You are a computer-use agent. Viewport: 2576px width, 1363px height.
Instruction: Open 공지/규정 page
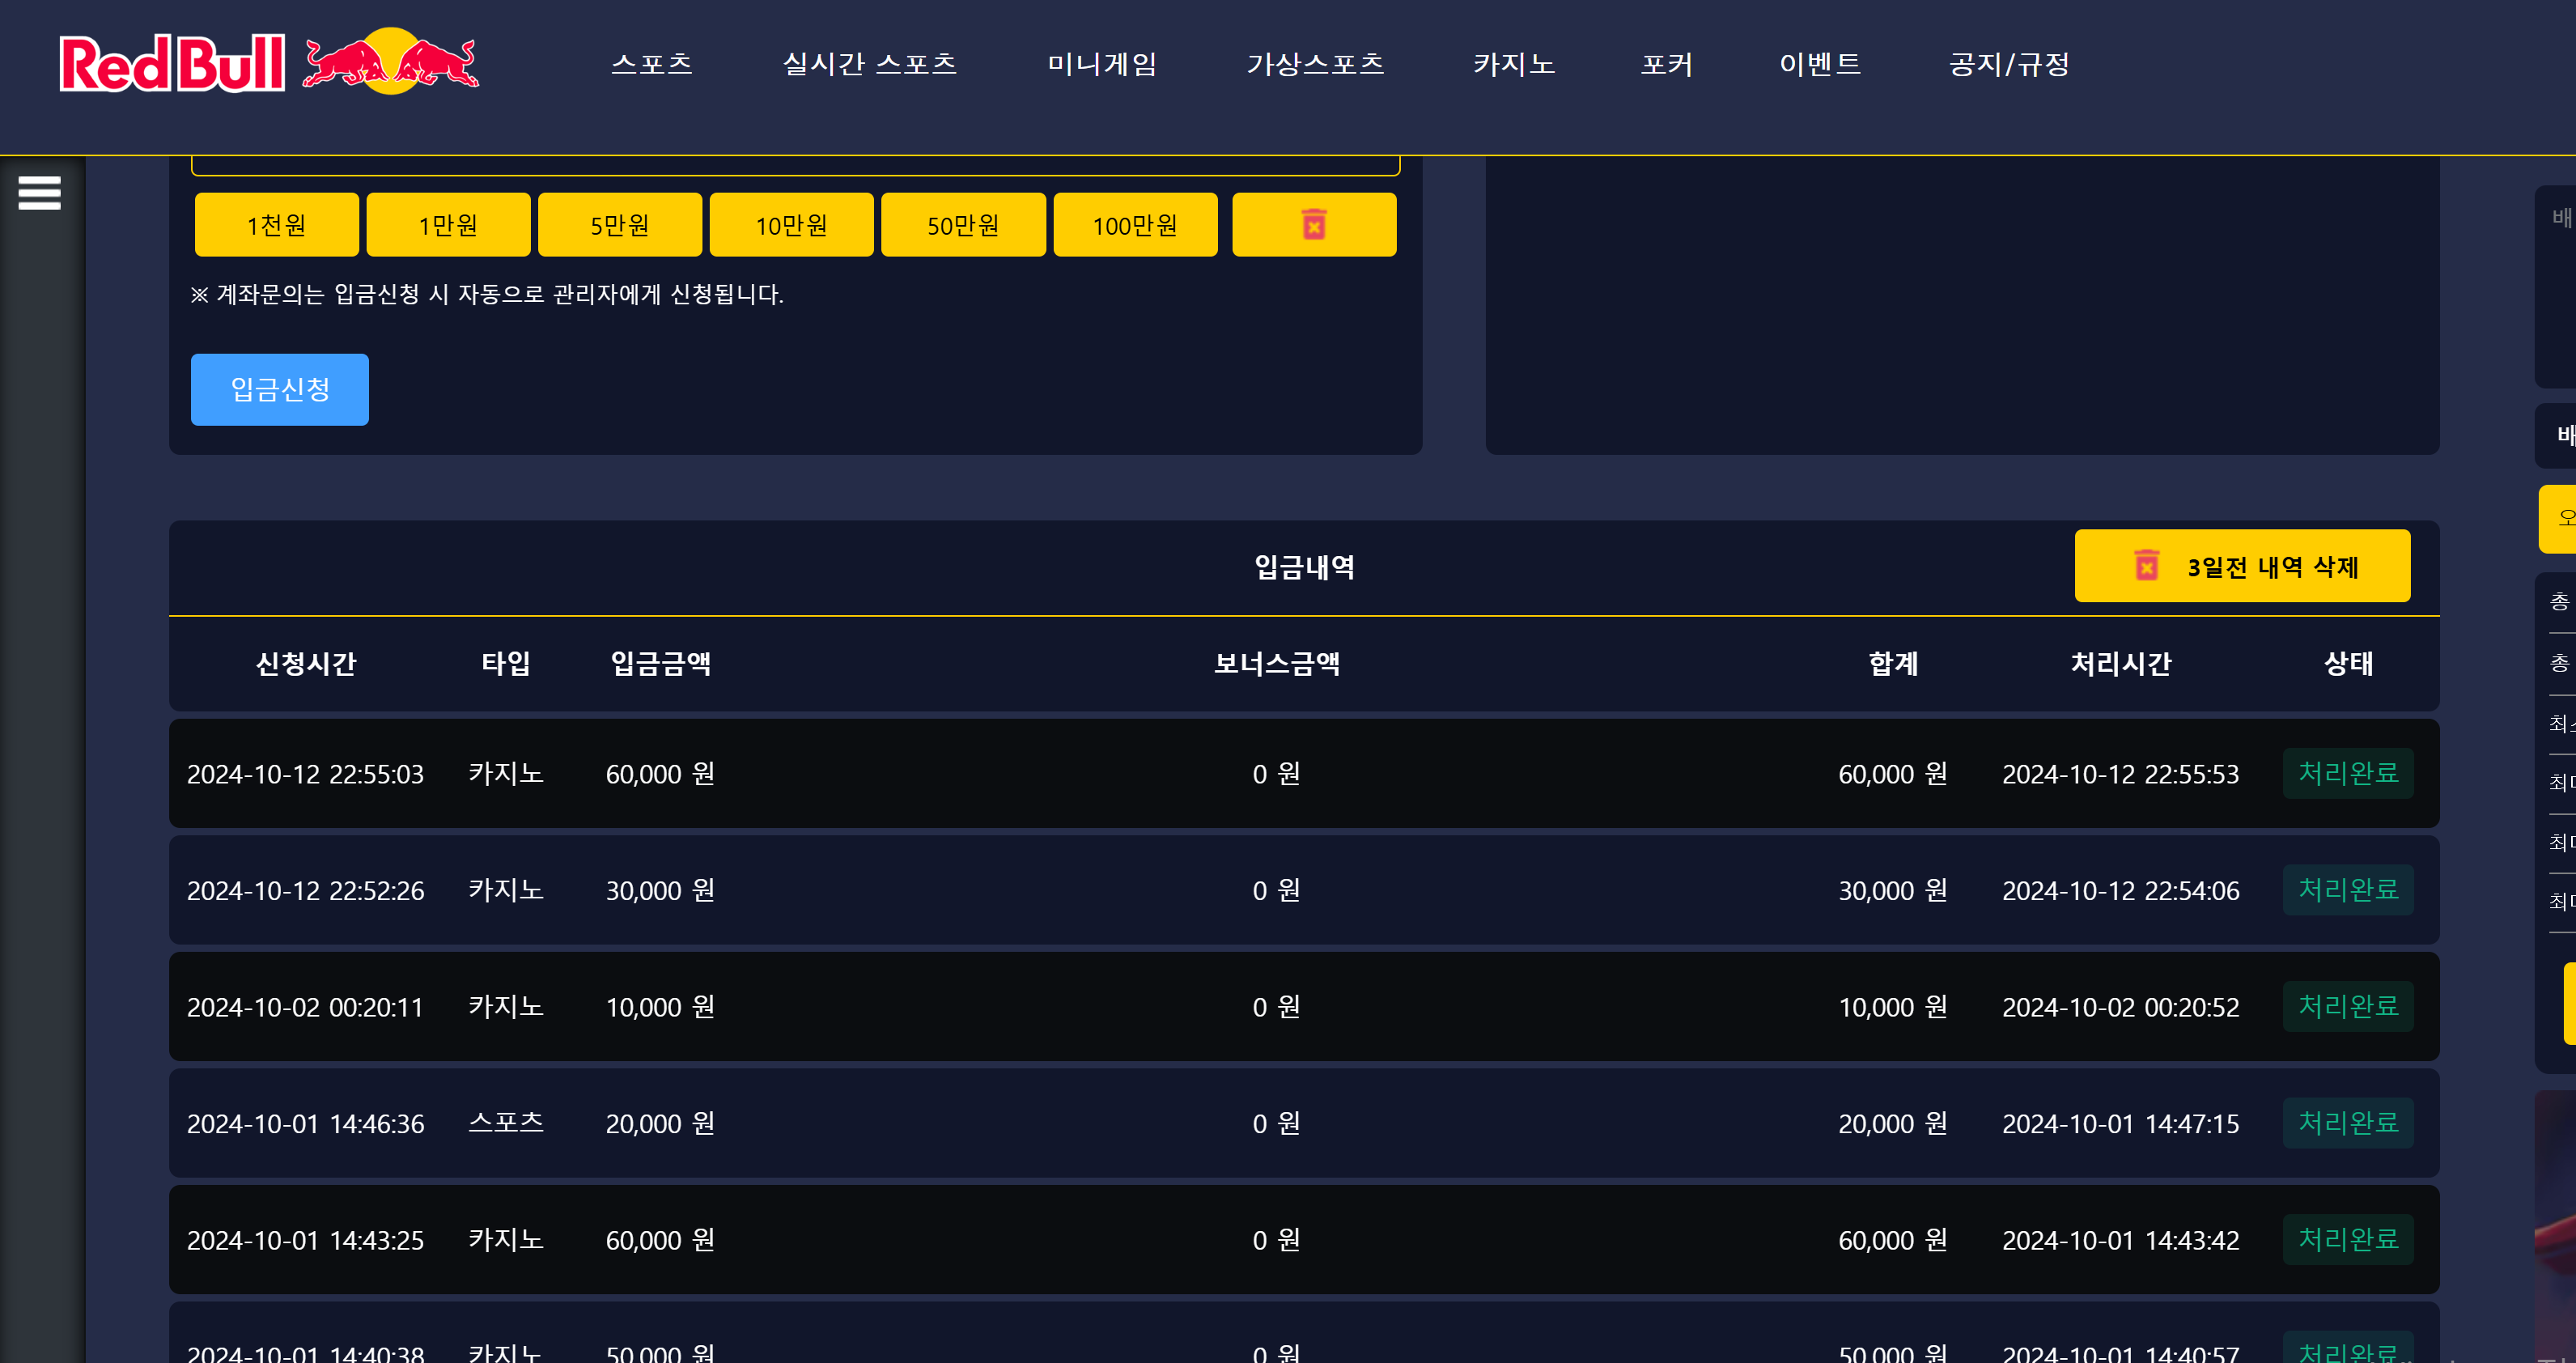2008,64
